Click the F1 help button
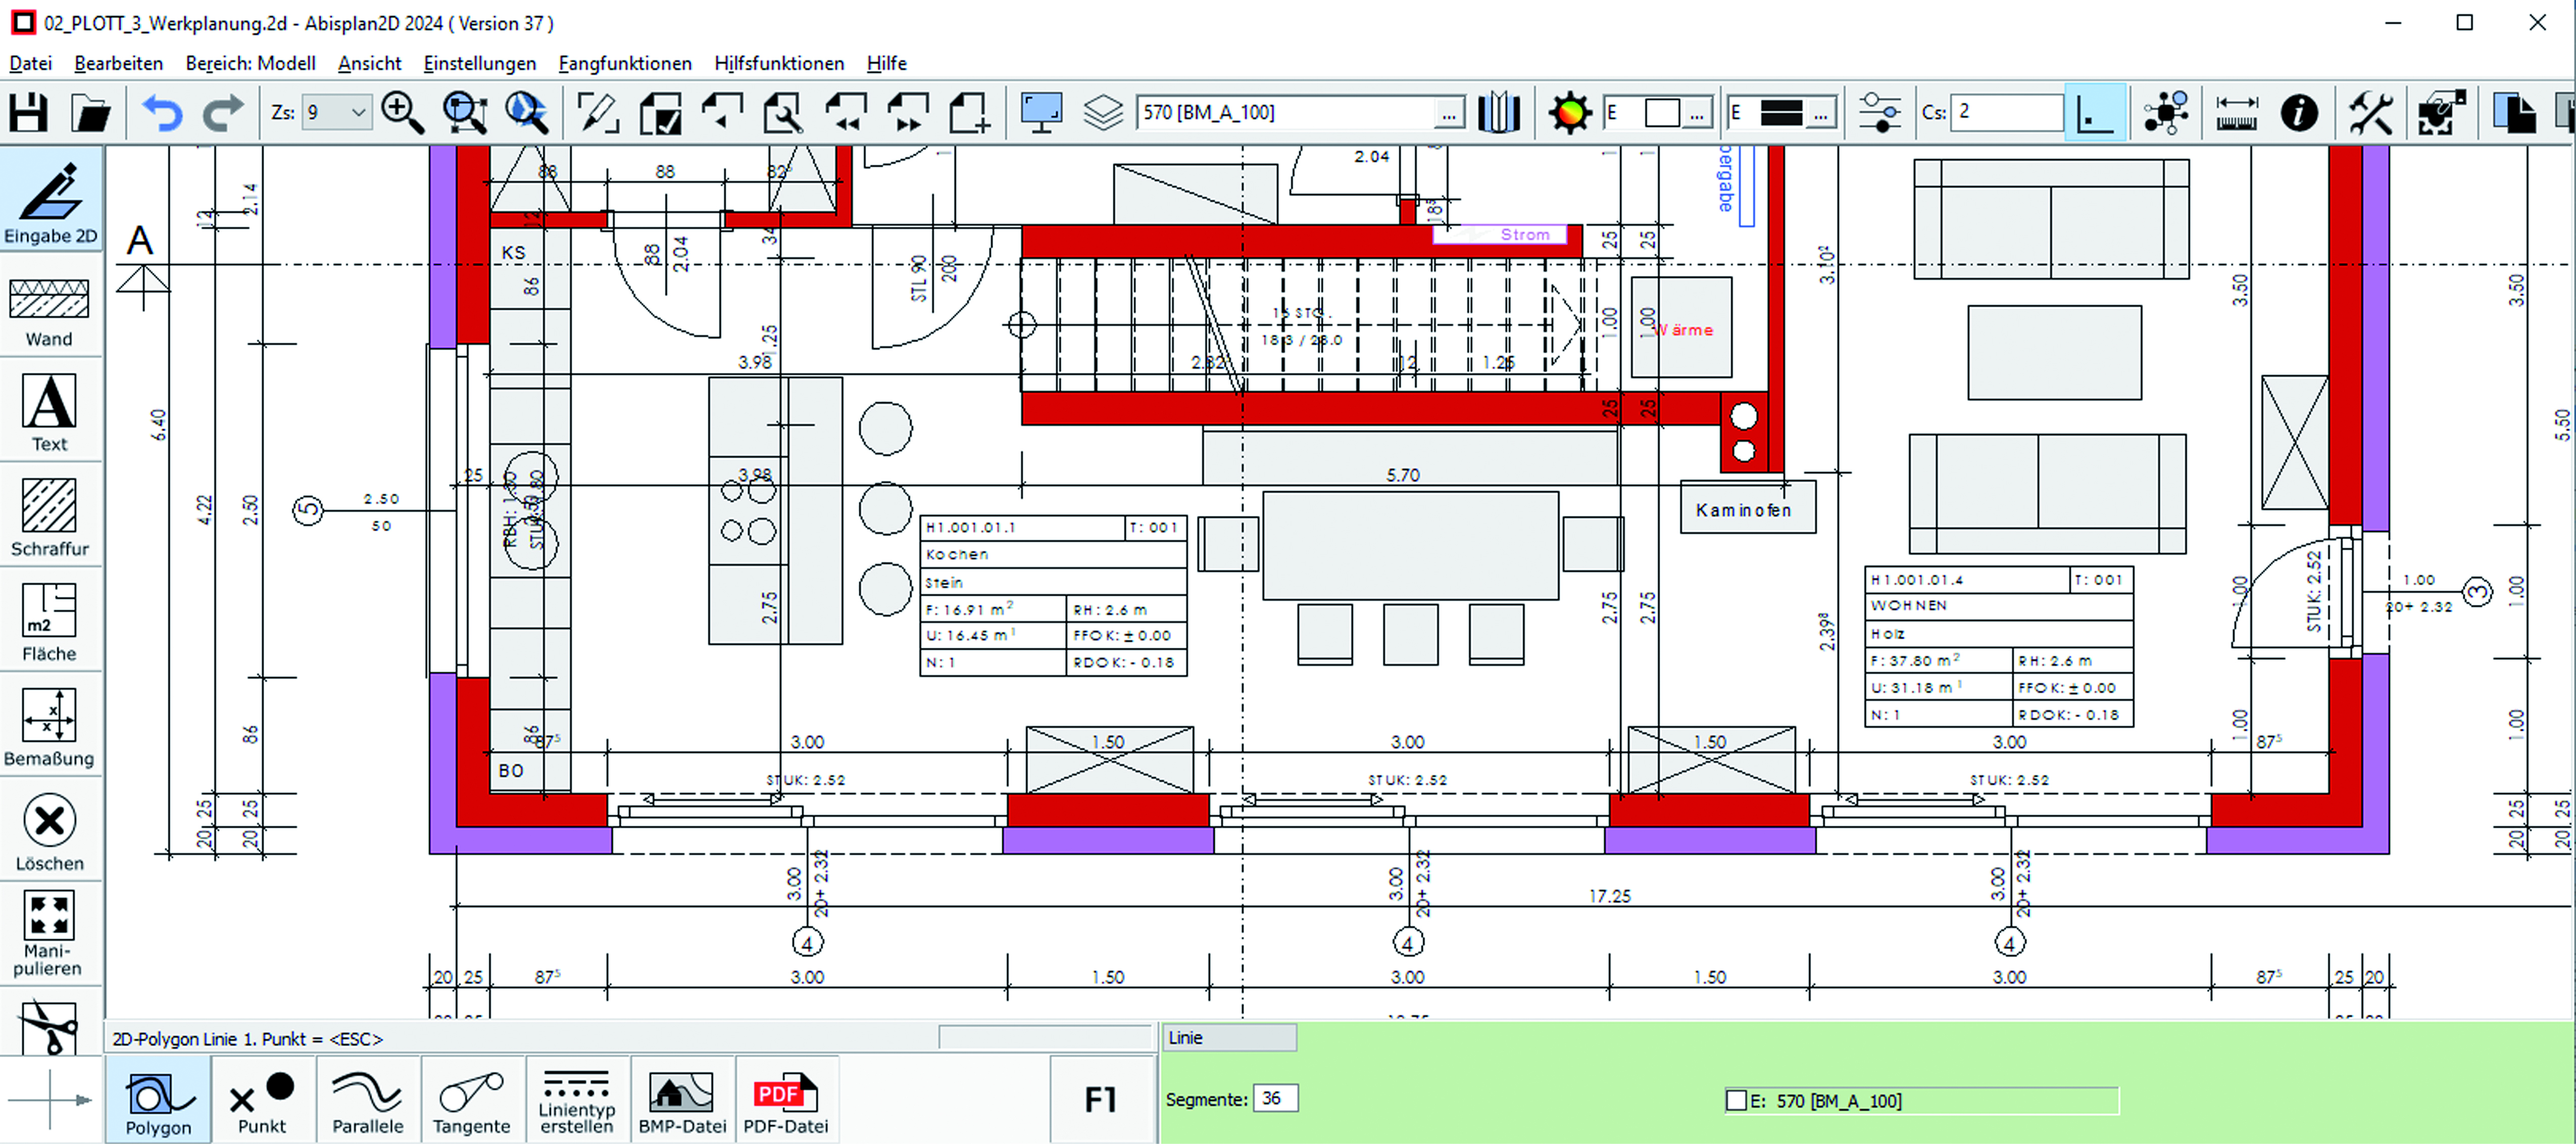This screenshot has height=1144, width=2576. [x=1101, y=1100]
